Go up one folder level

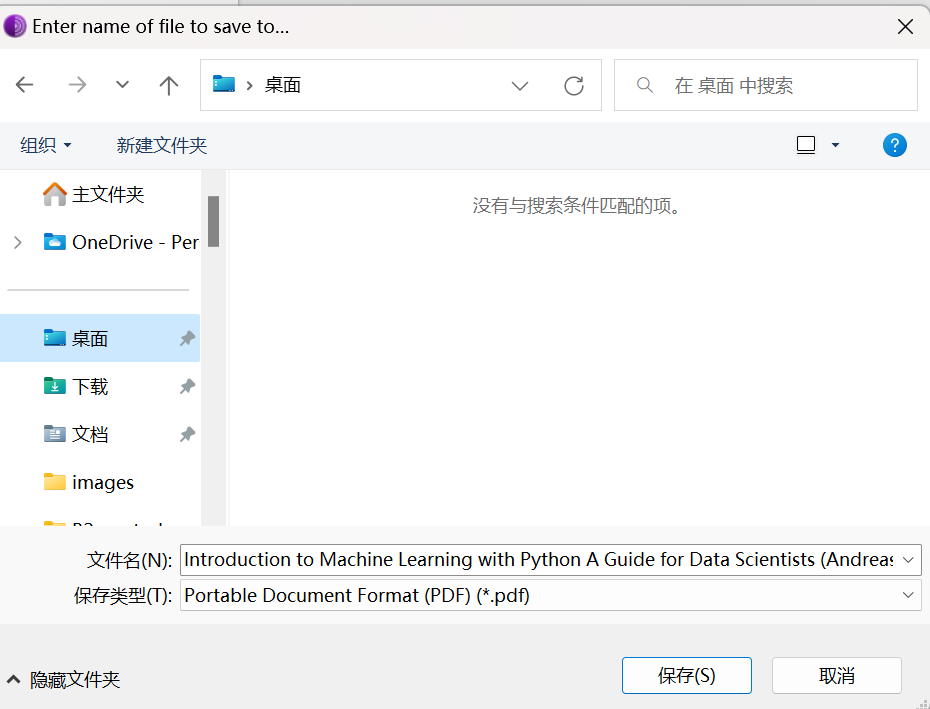pos(169,85)
